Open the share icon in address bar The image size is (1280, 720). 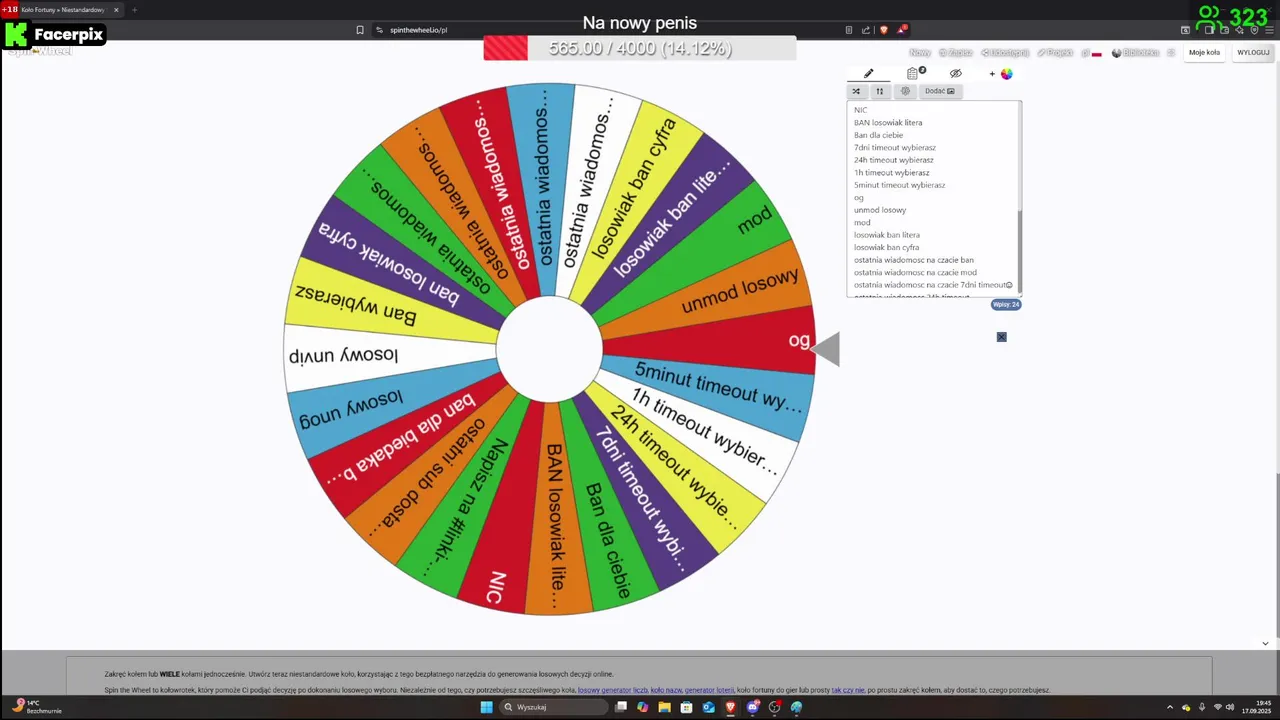coord(866,30)
